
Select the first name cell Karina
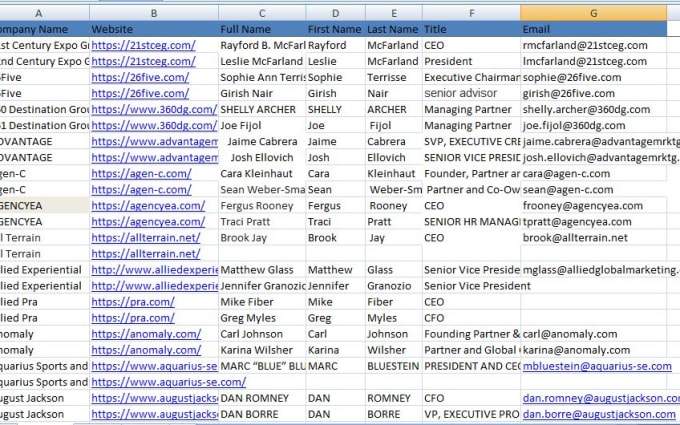click(x=335, y=350)
